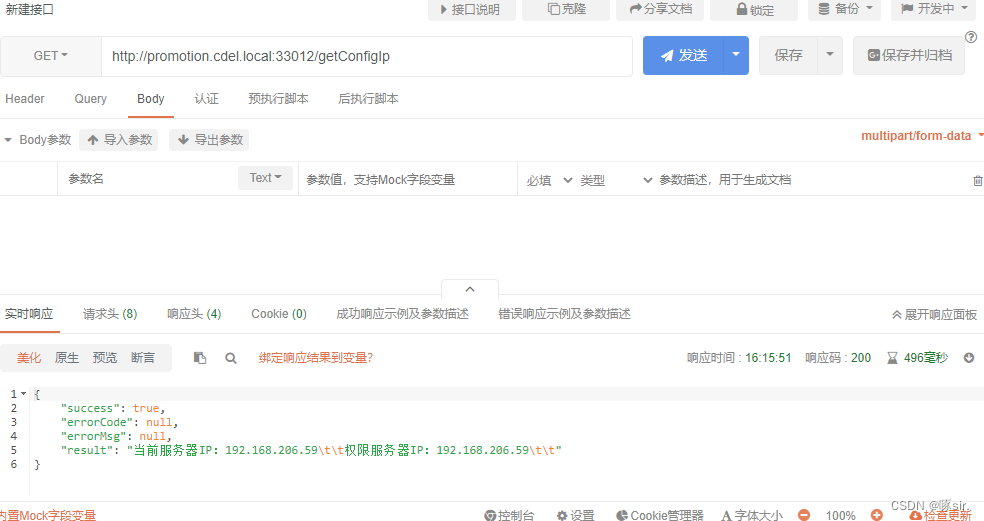
Task: Open the send button dropdown arrow
Action: tap(736, 55)
